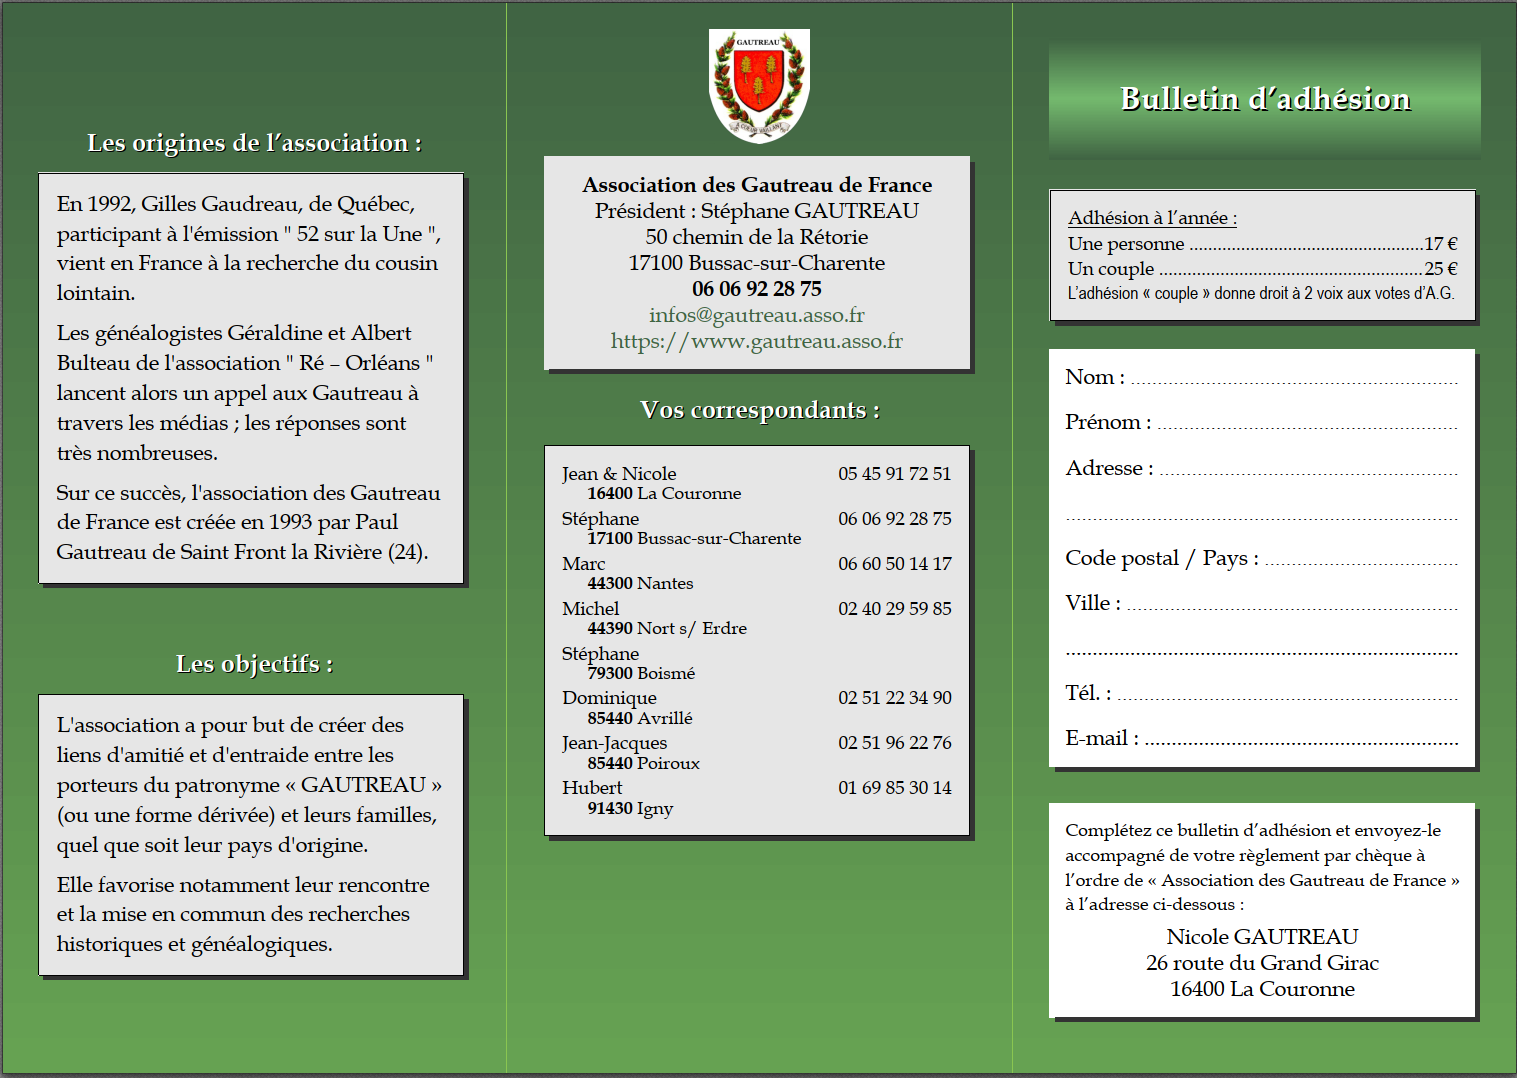Open the infos@gautreau.asso.fr email link
The height and width of the screenshot is (1078, 1517).
point(756,315)
